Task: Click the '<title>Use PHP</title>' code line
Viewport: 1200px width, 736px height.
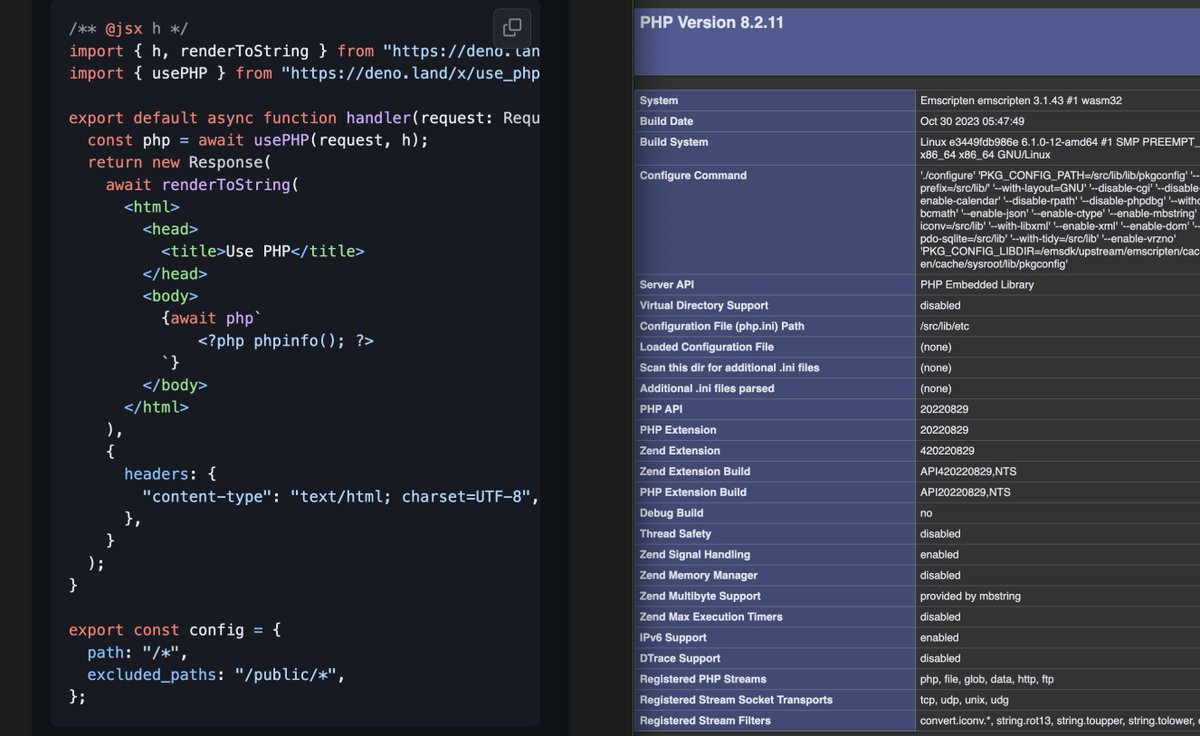Action: [x=263, y=251]
